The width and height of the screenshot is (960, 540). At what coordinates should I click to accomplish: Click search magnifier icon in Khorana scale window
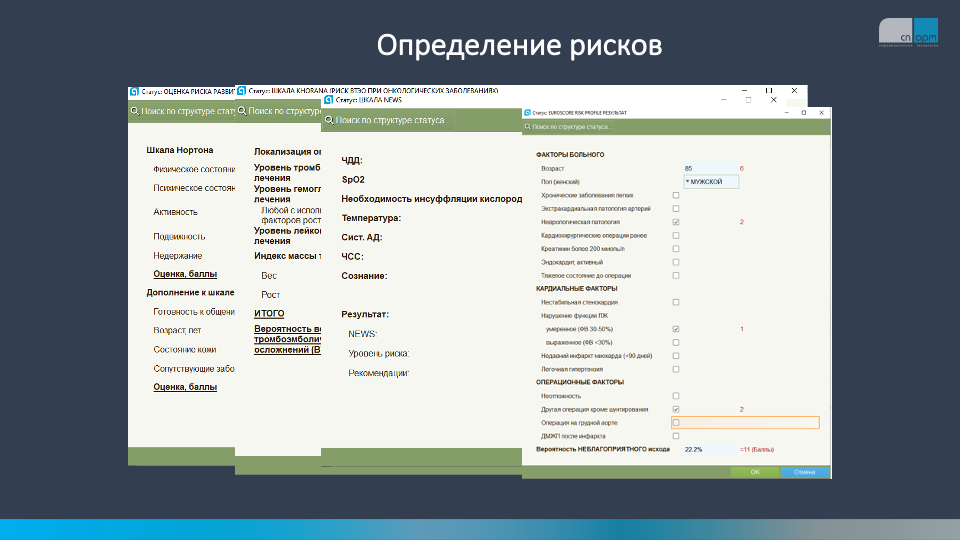coord(242,111)
